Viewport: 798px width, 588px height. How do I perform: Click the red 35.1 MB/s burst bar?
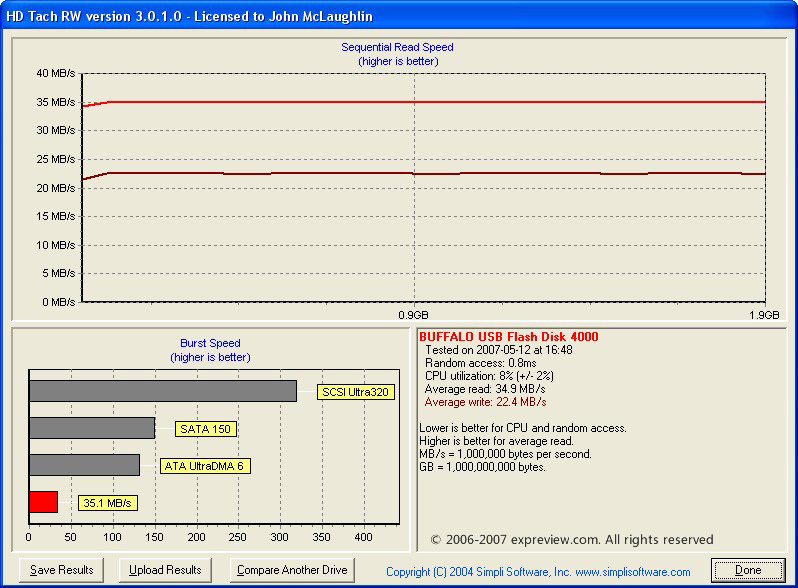(43, 502)
